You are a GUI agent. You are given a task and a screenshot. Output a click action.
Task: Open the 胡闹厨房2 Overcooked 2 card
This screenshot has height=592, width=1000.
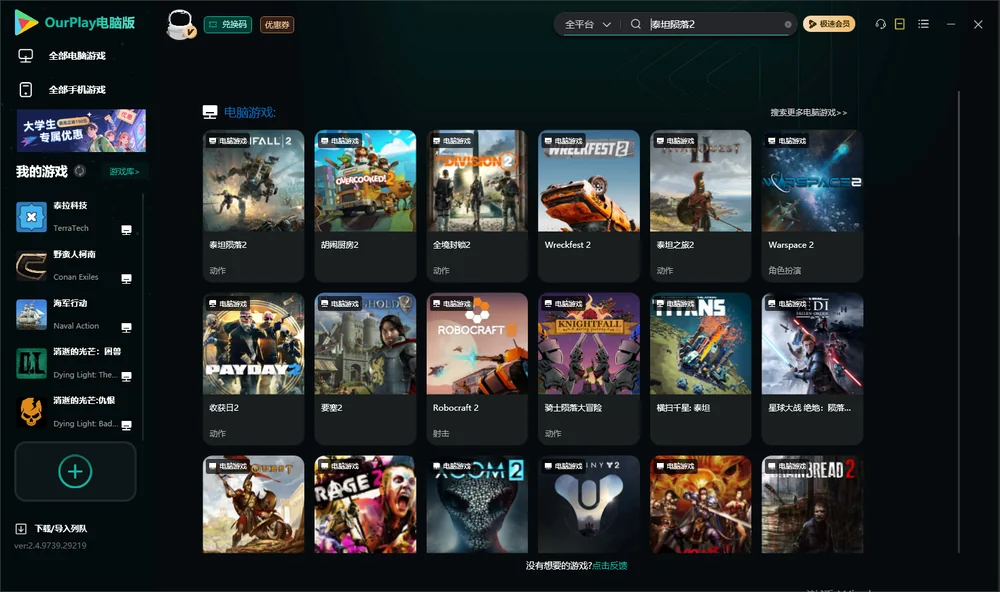pos(365,205)
